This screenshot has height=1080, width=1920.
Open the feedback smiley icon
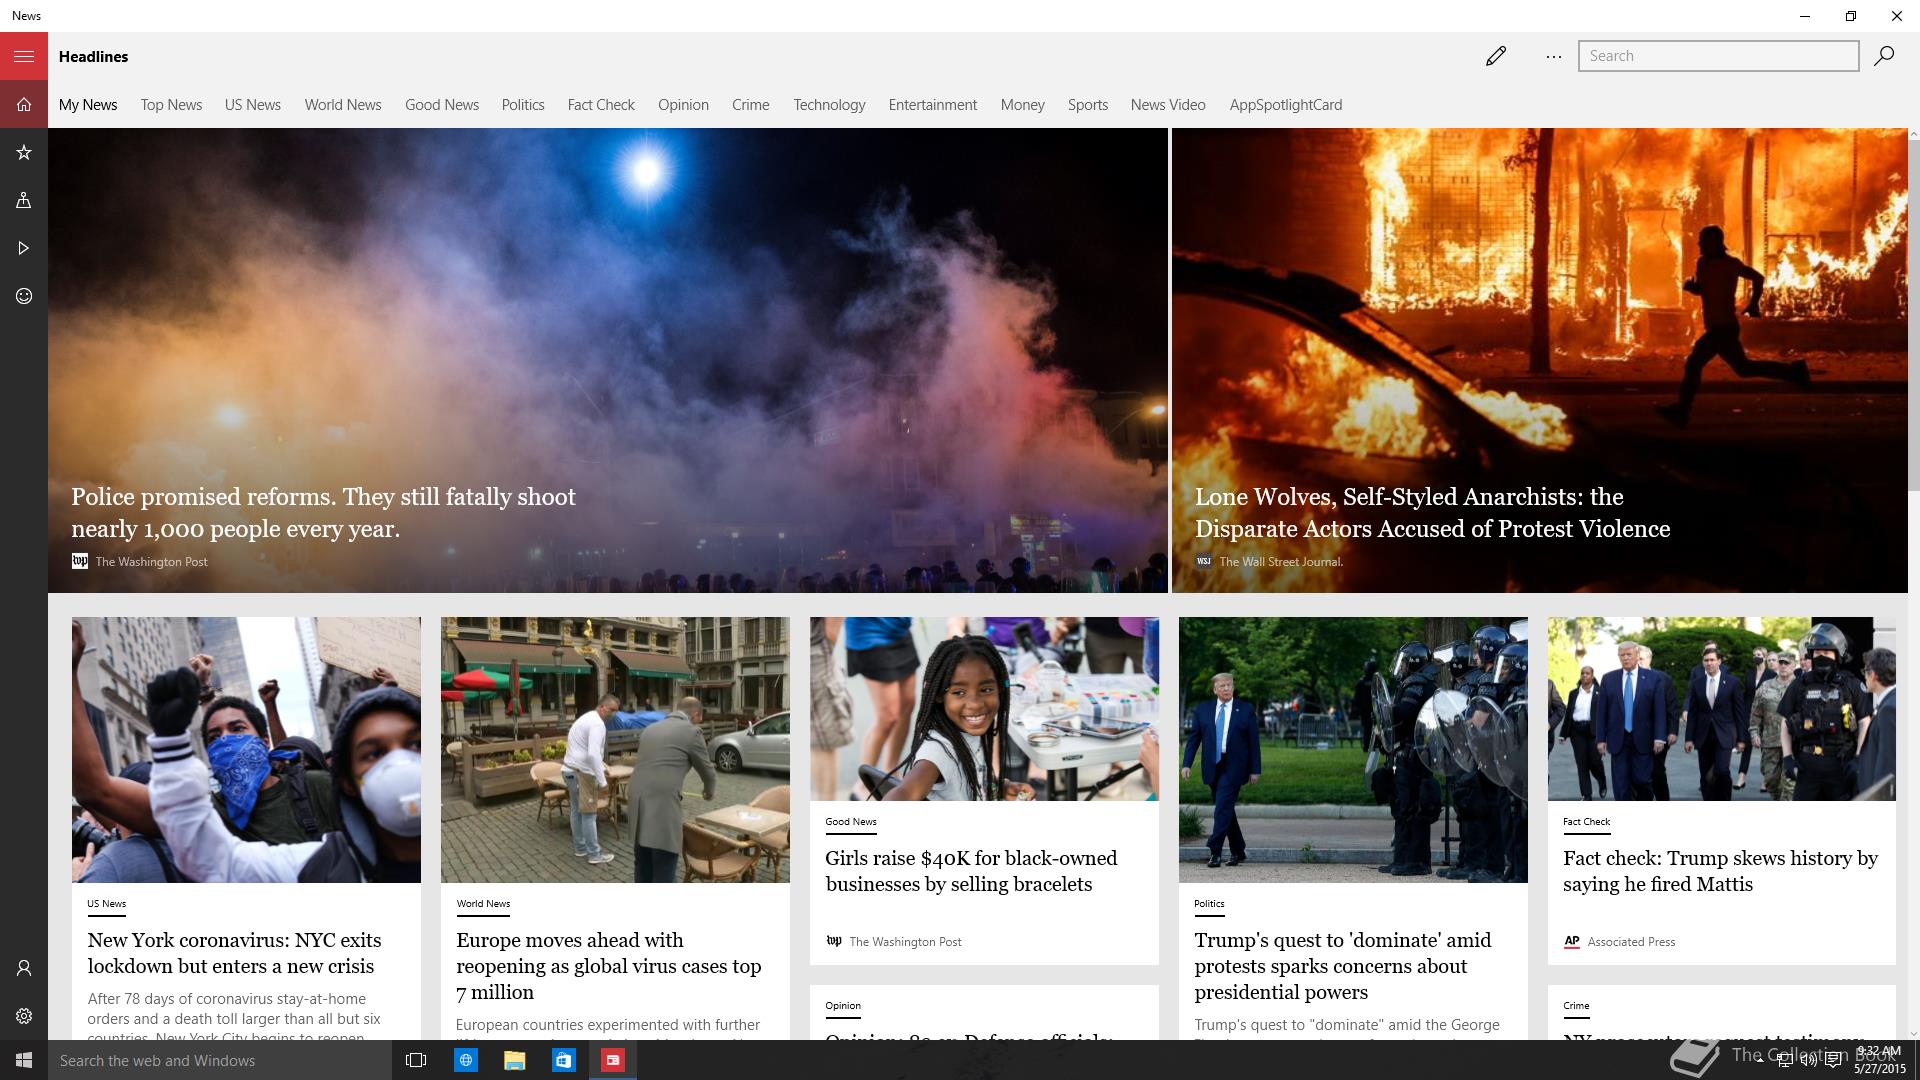click(x=24, y=296)
